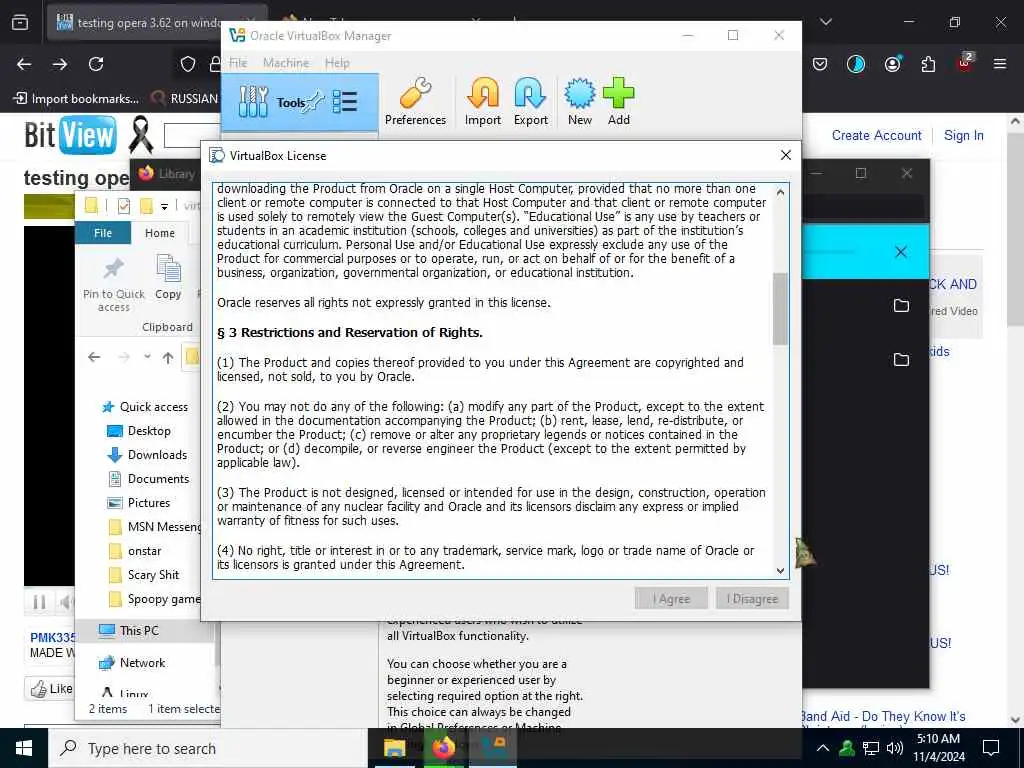
Task: Click the BitView logo
Action: coord(71,135)
